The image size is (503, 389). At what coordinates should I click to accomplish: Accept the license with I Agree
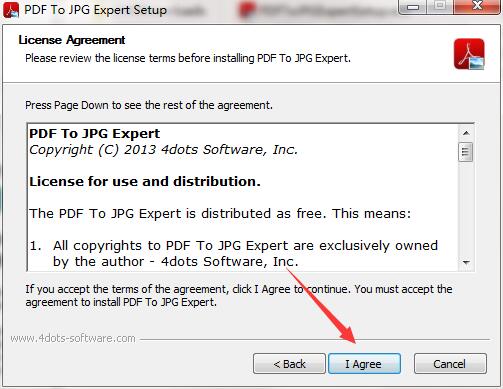coord(364,364)
